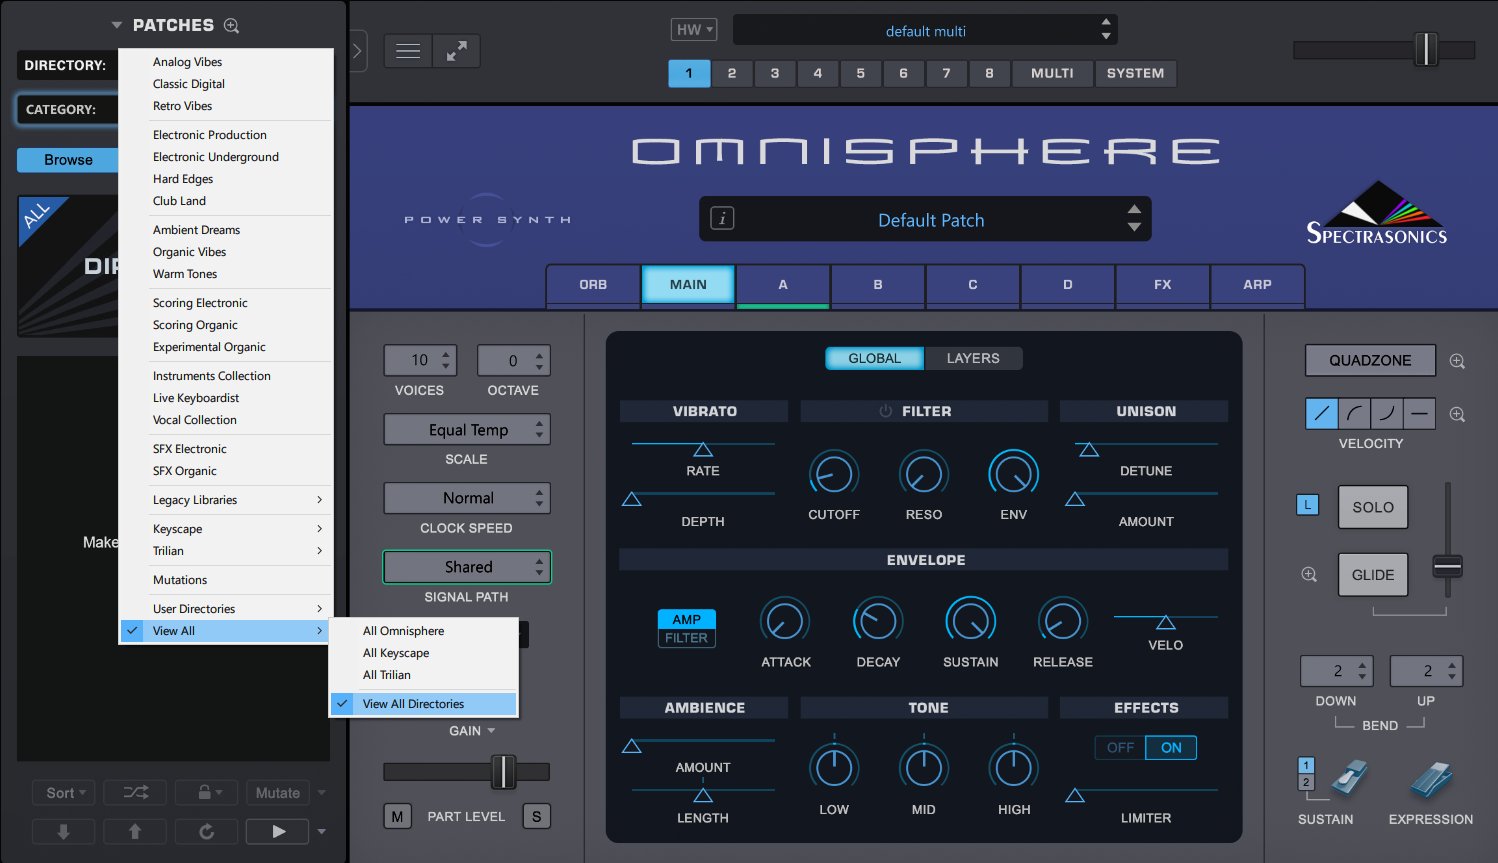Open the MULTI page

(1052, 73)
